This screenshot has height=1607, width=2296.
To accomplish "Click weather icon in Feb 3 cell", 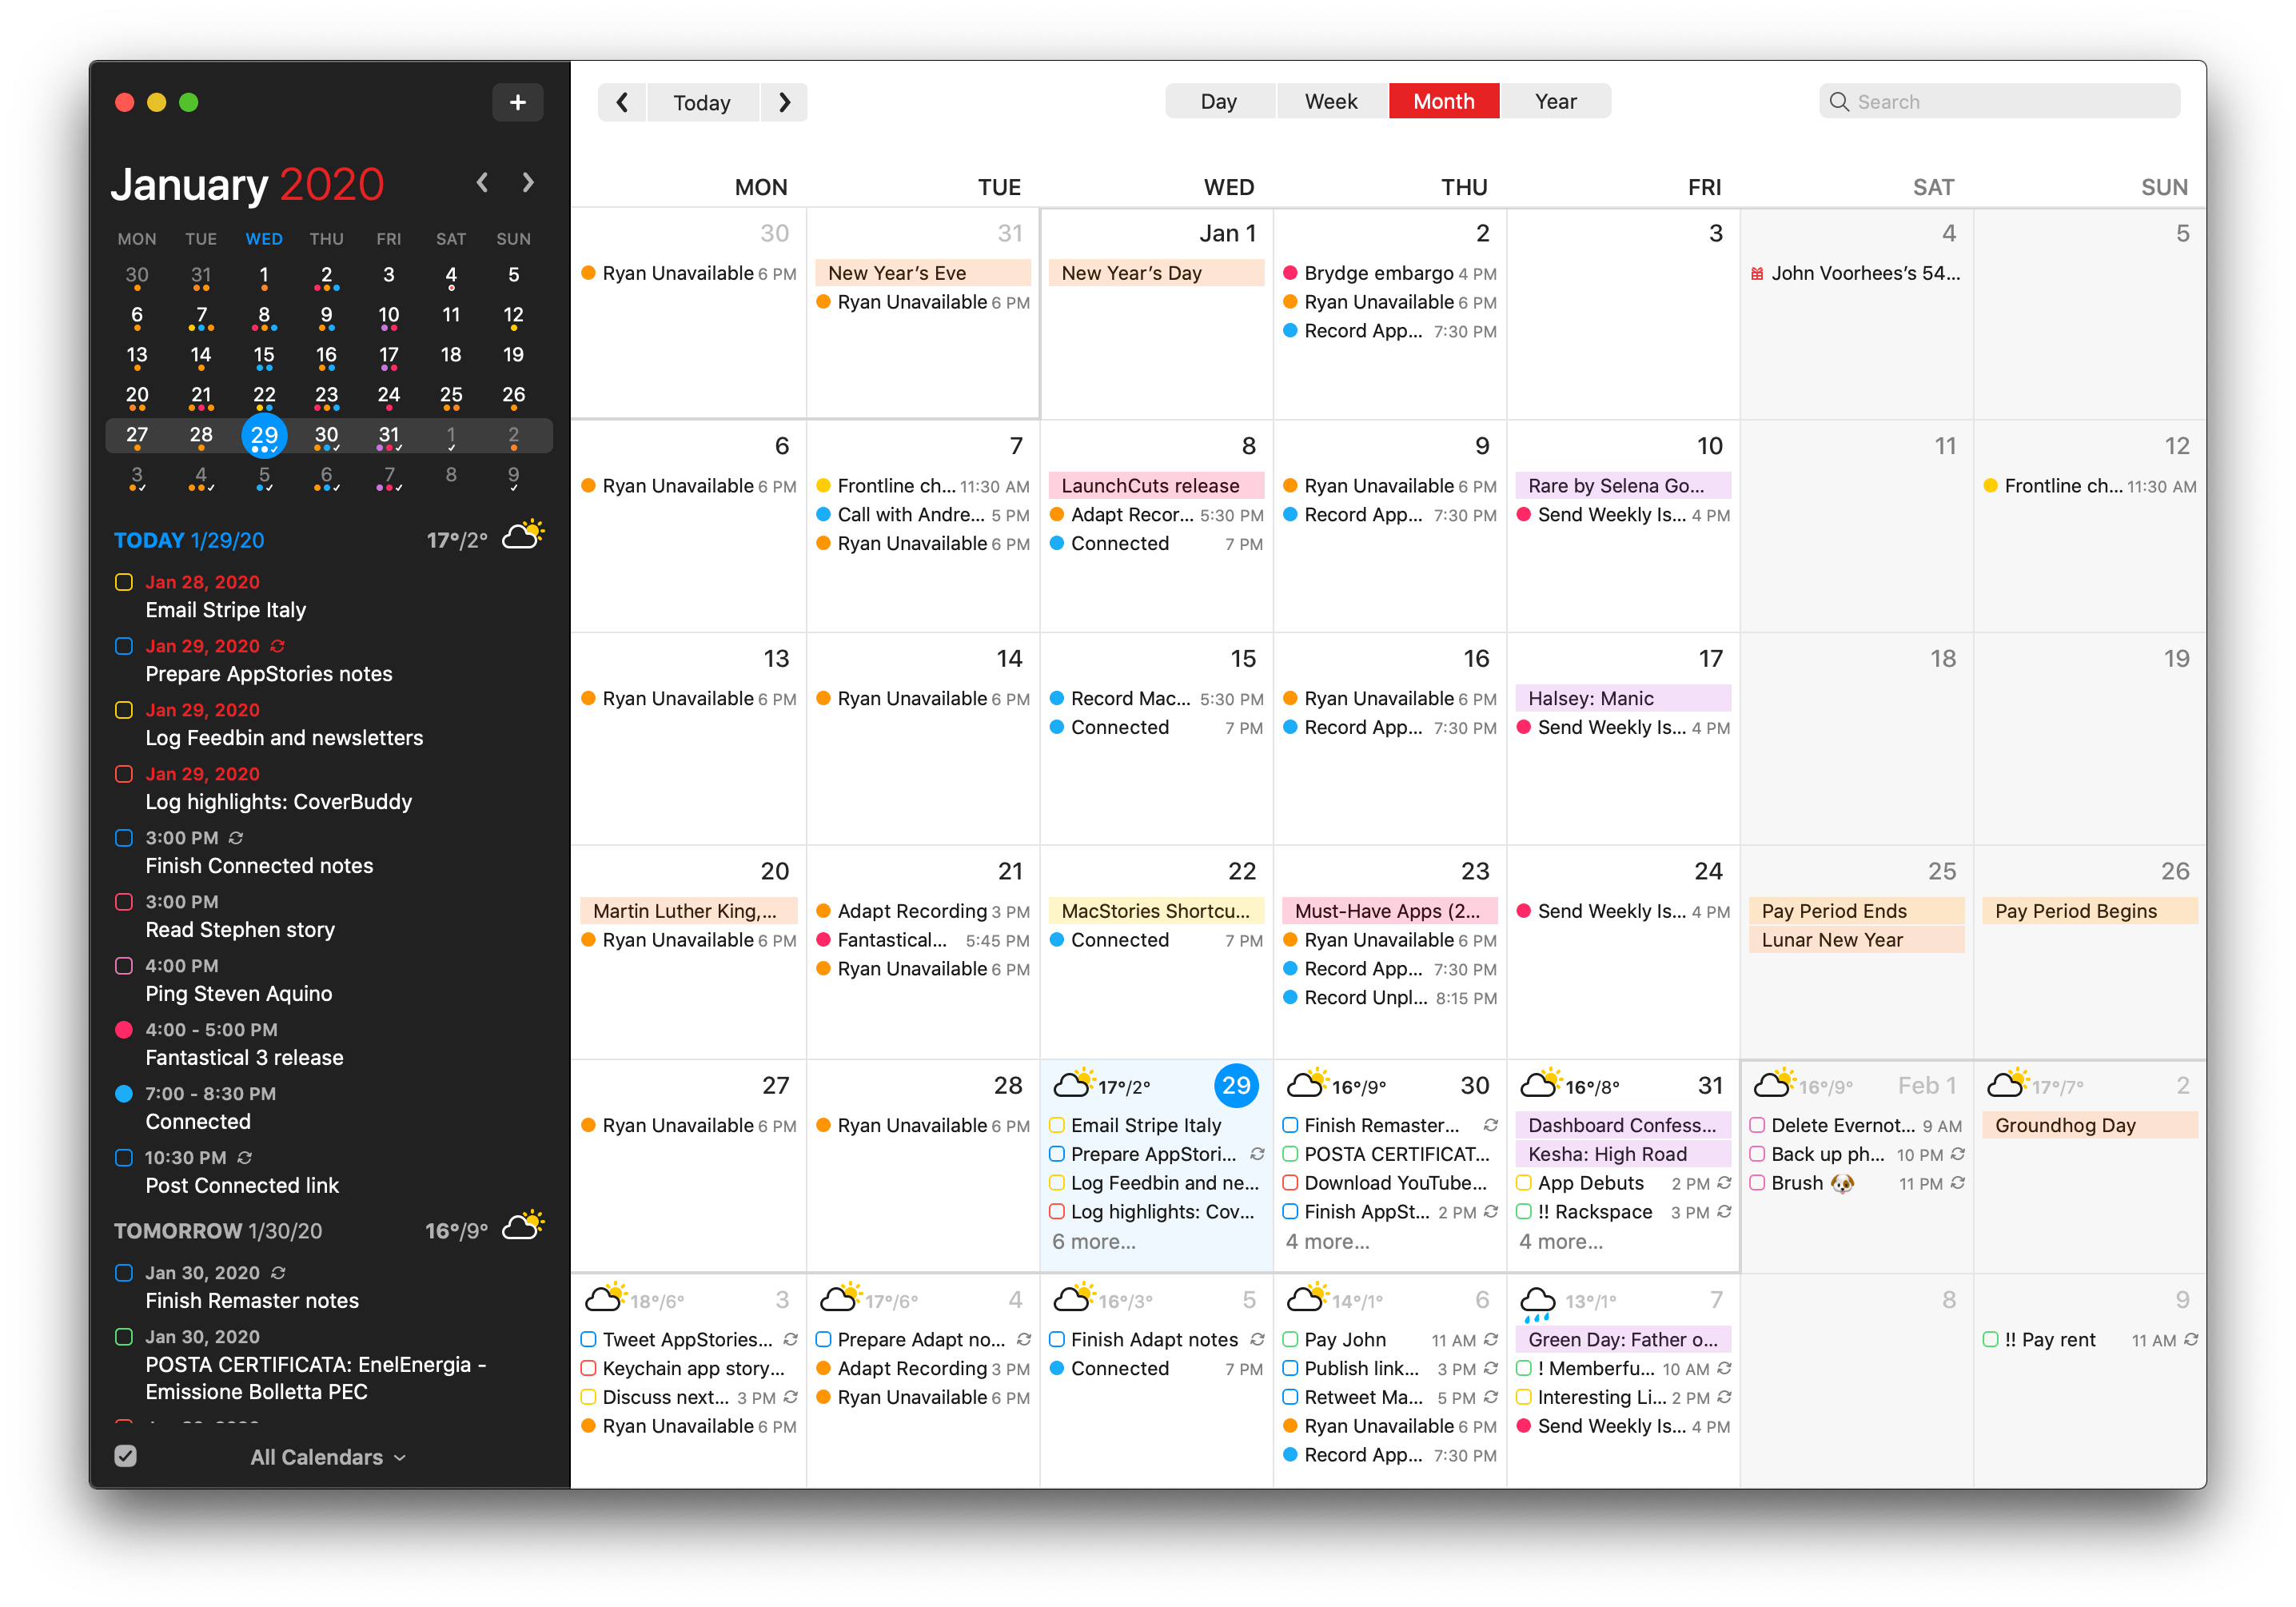I will (605, 1297).
